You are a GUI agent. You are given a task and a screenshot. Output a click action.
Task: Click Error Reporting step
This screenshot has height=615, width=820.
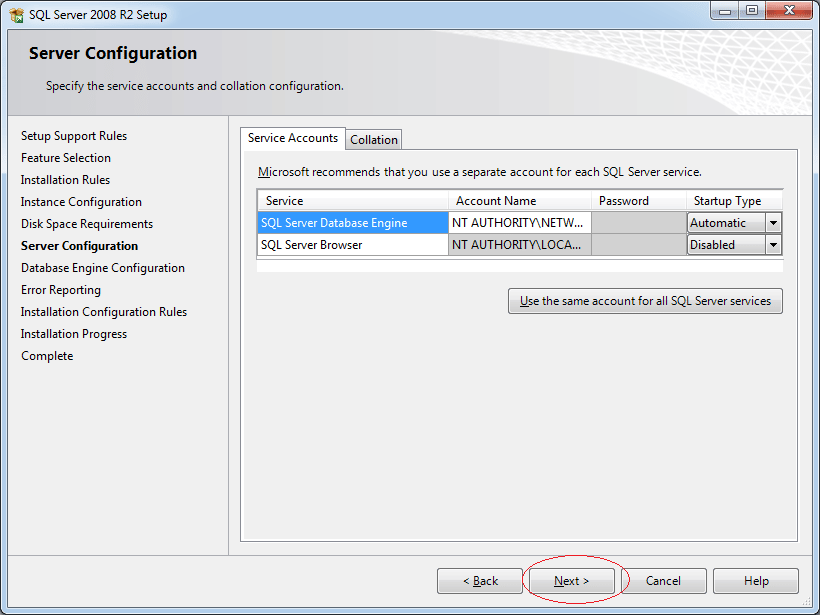tap(61, 290)
